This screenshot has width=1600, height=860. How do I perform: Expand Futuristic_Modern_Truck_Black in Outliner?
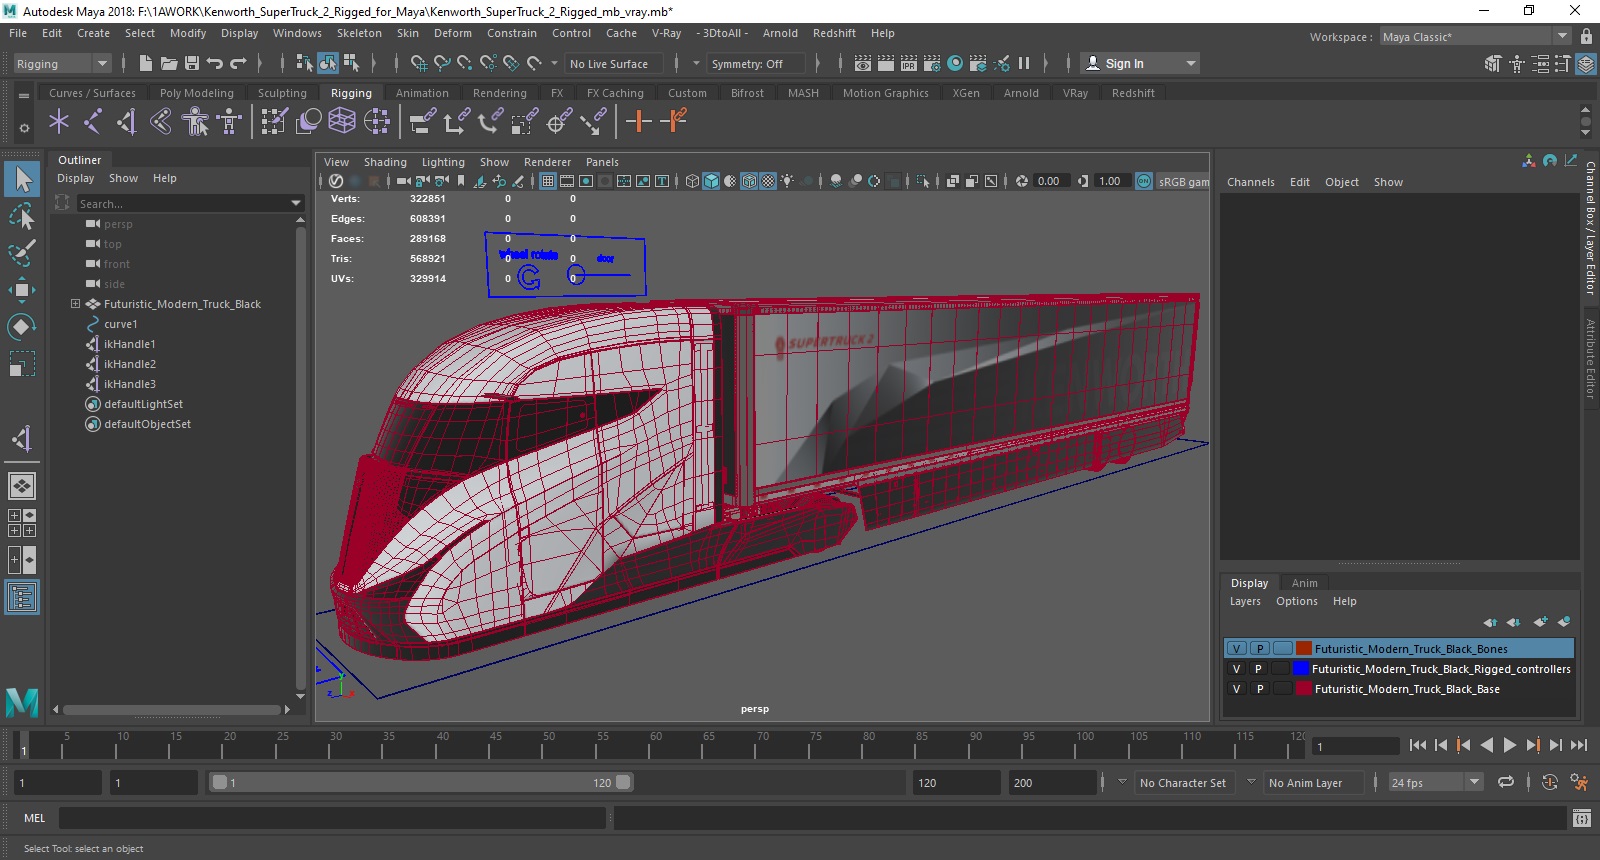point(75,303)
